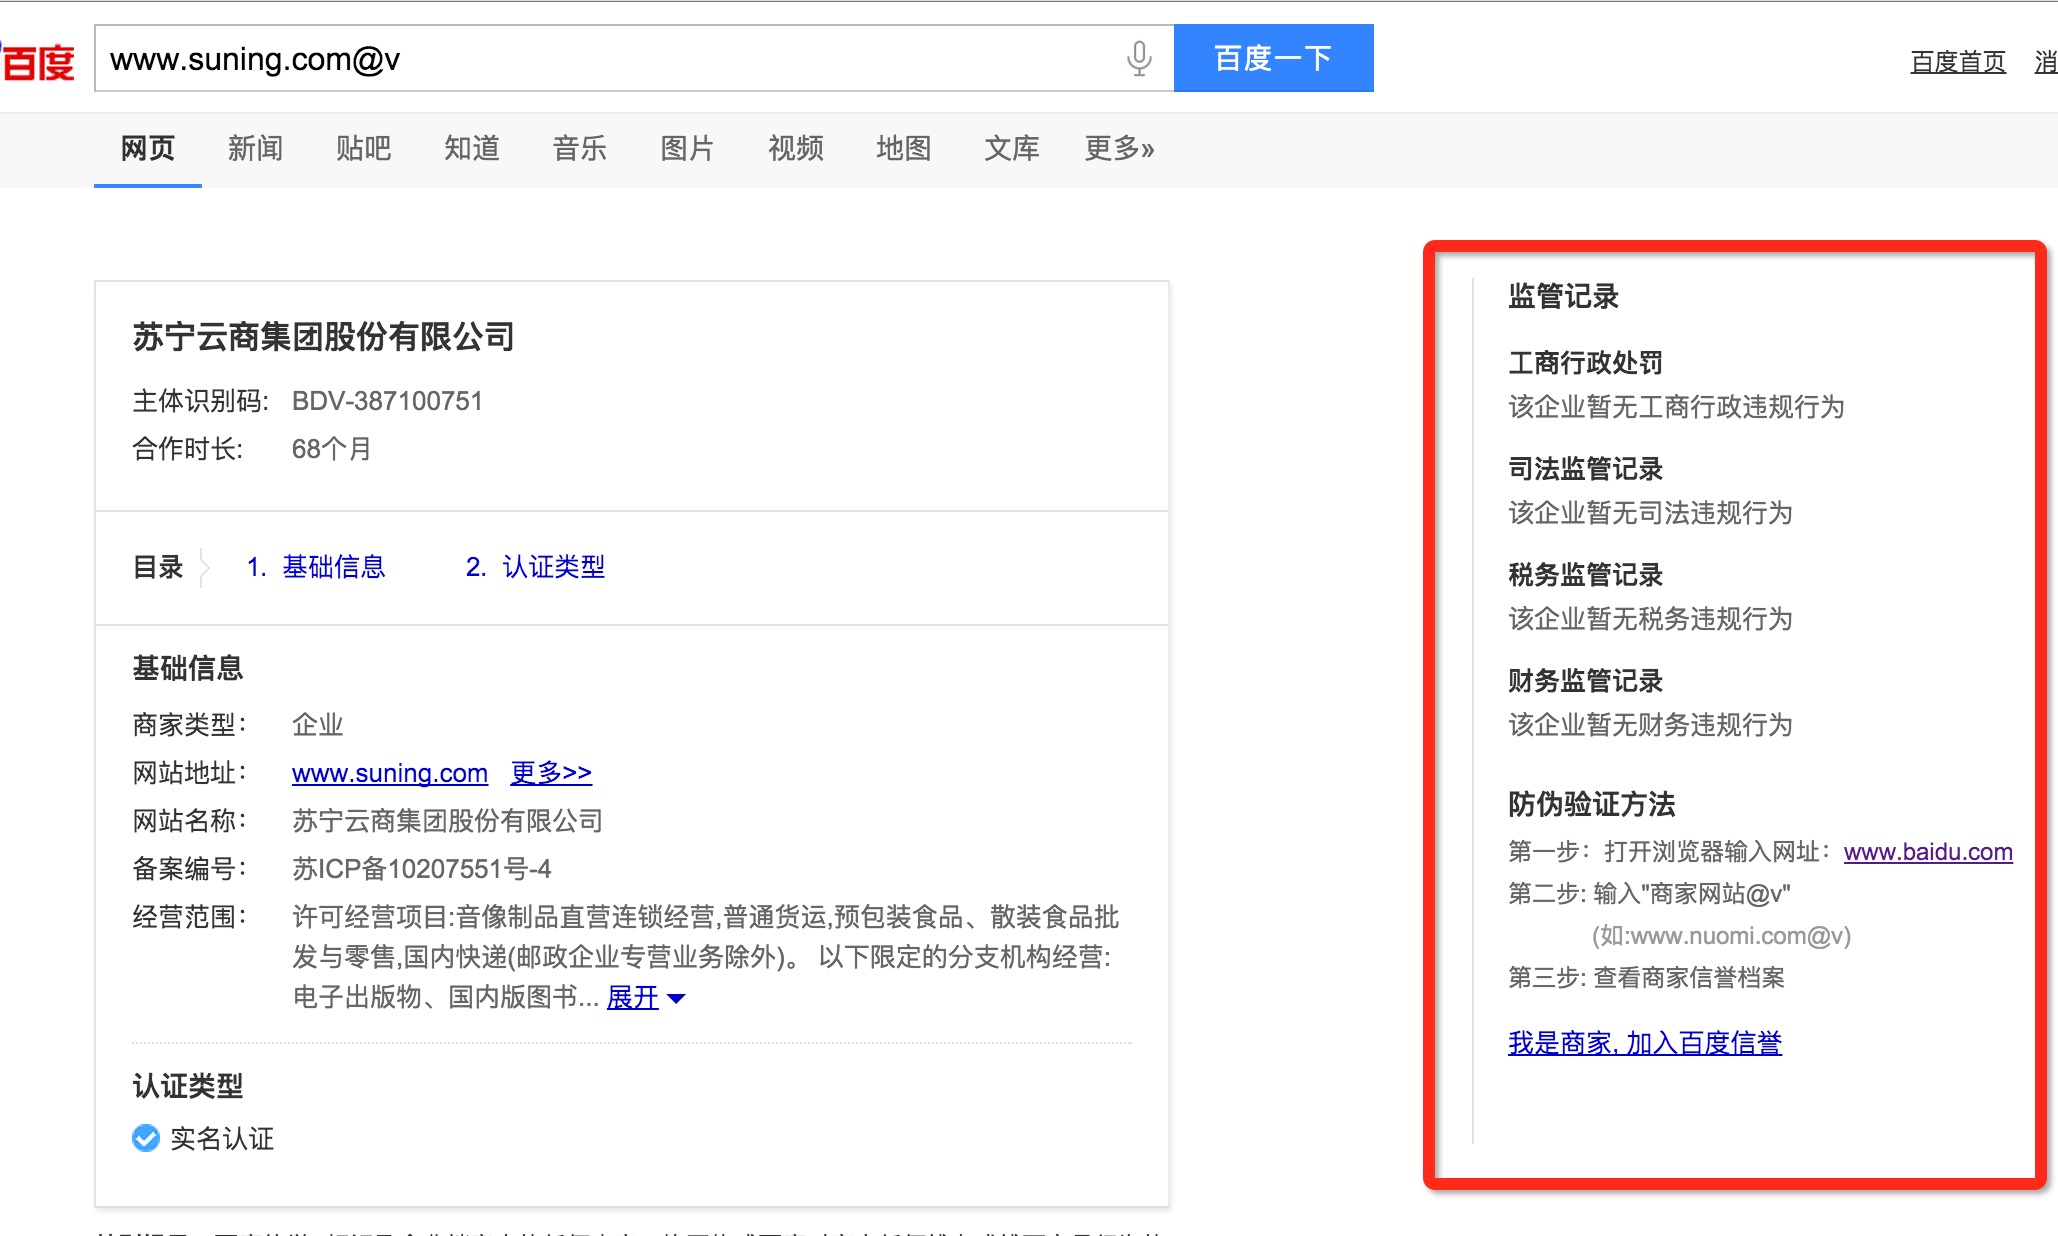This screenshot has height=1236, width=2058.
Task: Open the www.suning.com website link
Action: pos(390,773)
